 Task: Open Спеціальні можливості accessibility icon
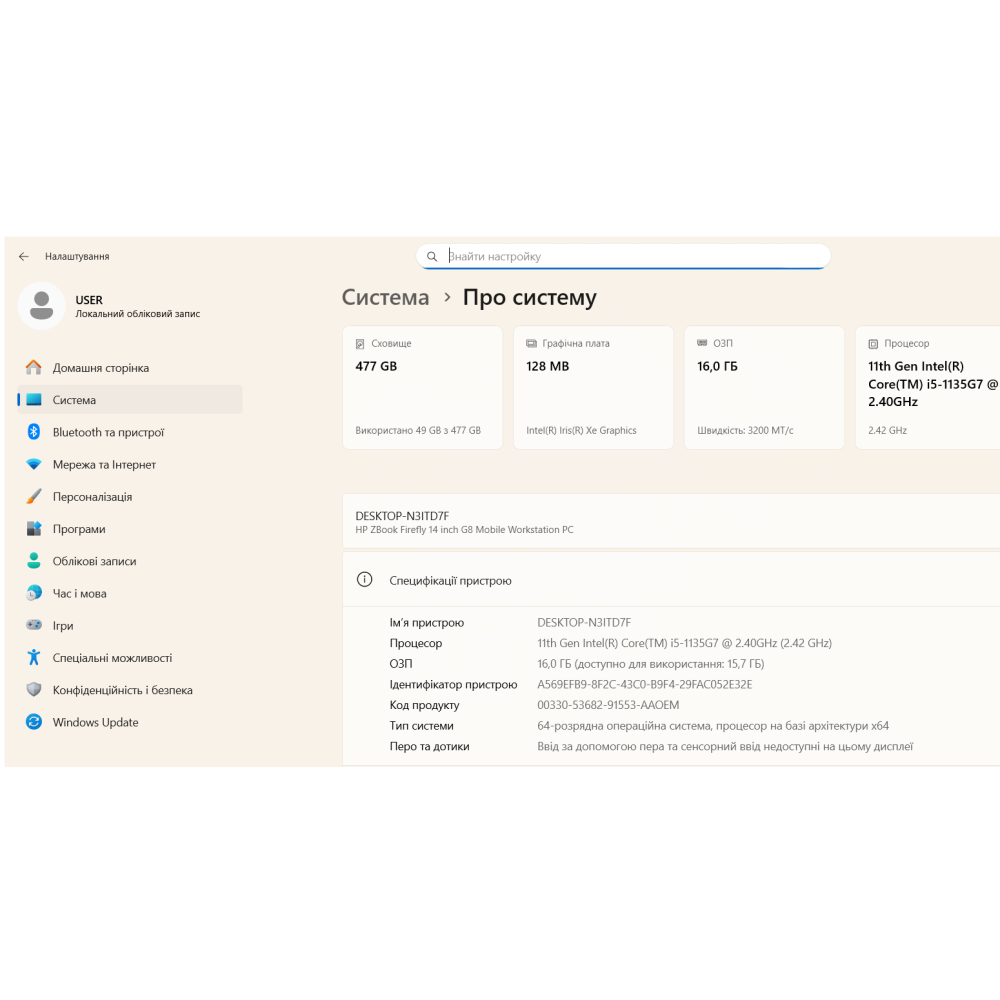coord(34,658)
